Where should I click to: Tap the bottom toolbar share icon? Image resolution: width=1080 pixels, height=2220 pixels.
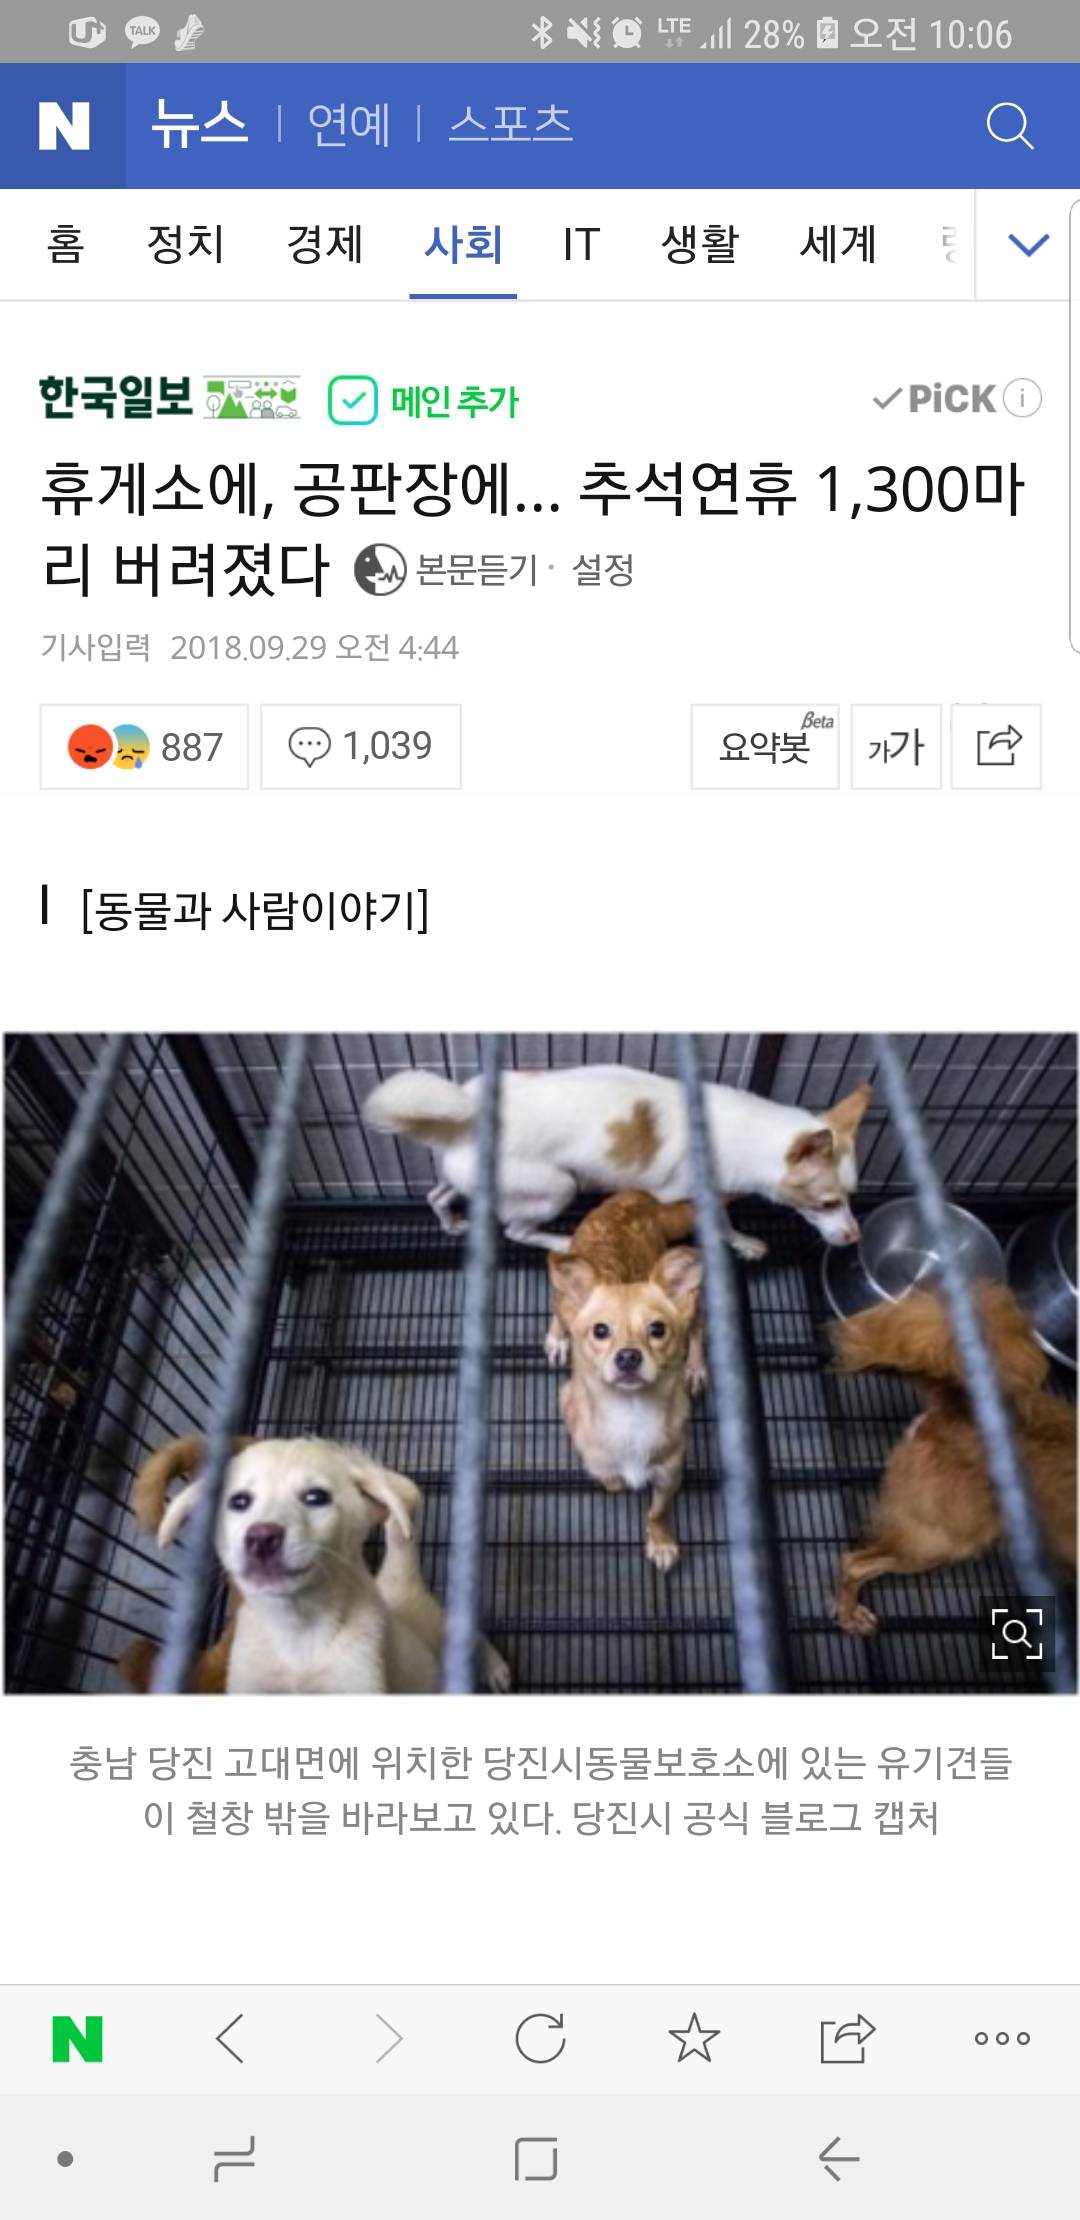click(847, 2039)
